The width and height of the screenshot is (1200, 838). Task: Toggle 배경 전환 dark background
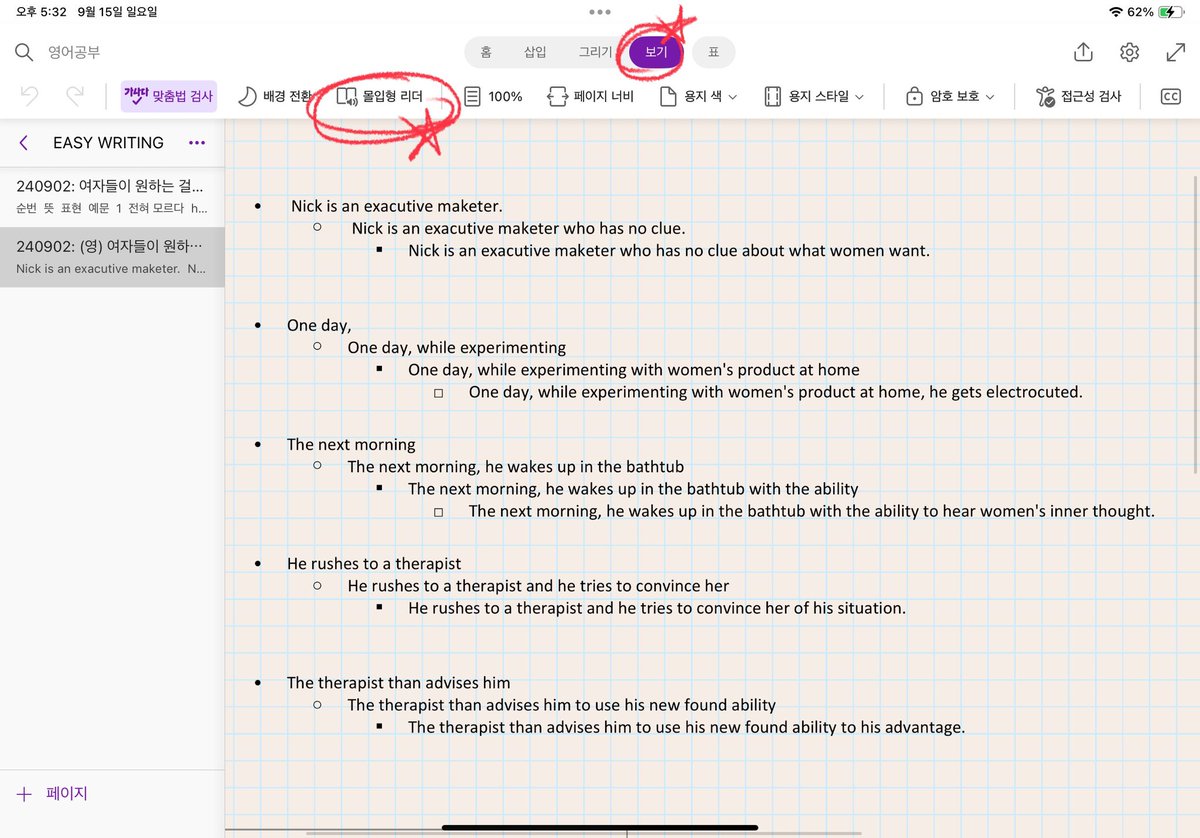[274, 96]
